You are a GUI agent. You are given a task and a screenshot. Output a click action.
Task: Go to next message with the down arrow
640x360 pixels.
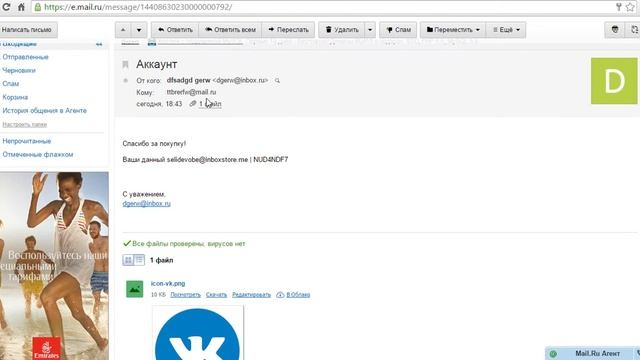139,30
